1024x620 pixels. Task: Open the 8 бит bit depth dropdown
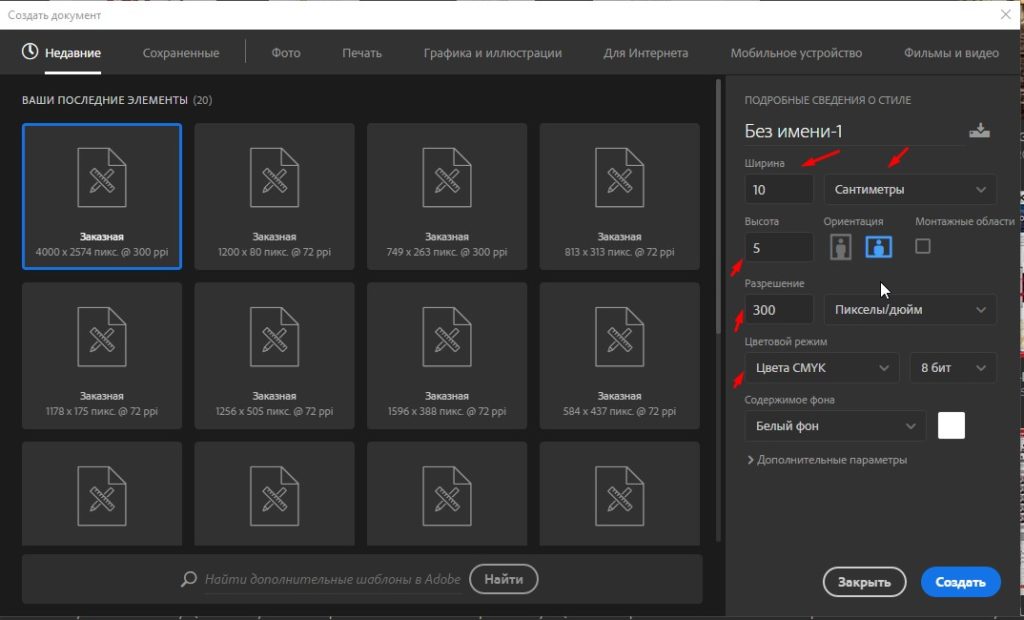[x=952, y=368]
